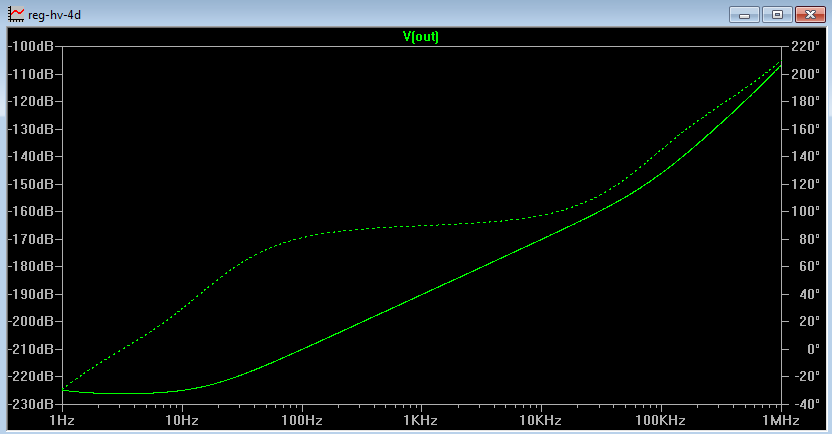Click the 10KHz frequency axis label
832x434 pixels.
click(541, 421)
